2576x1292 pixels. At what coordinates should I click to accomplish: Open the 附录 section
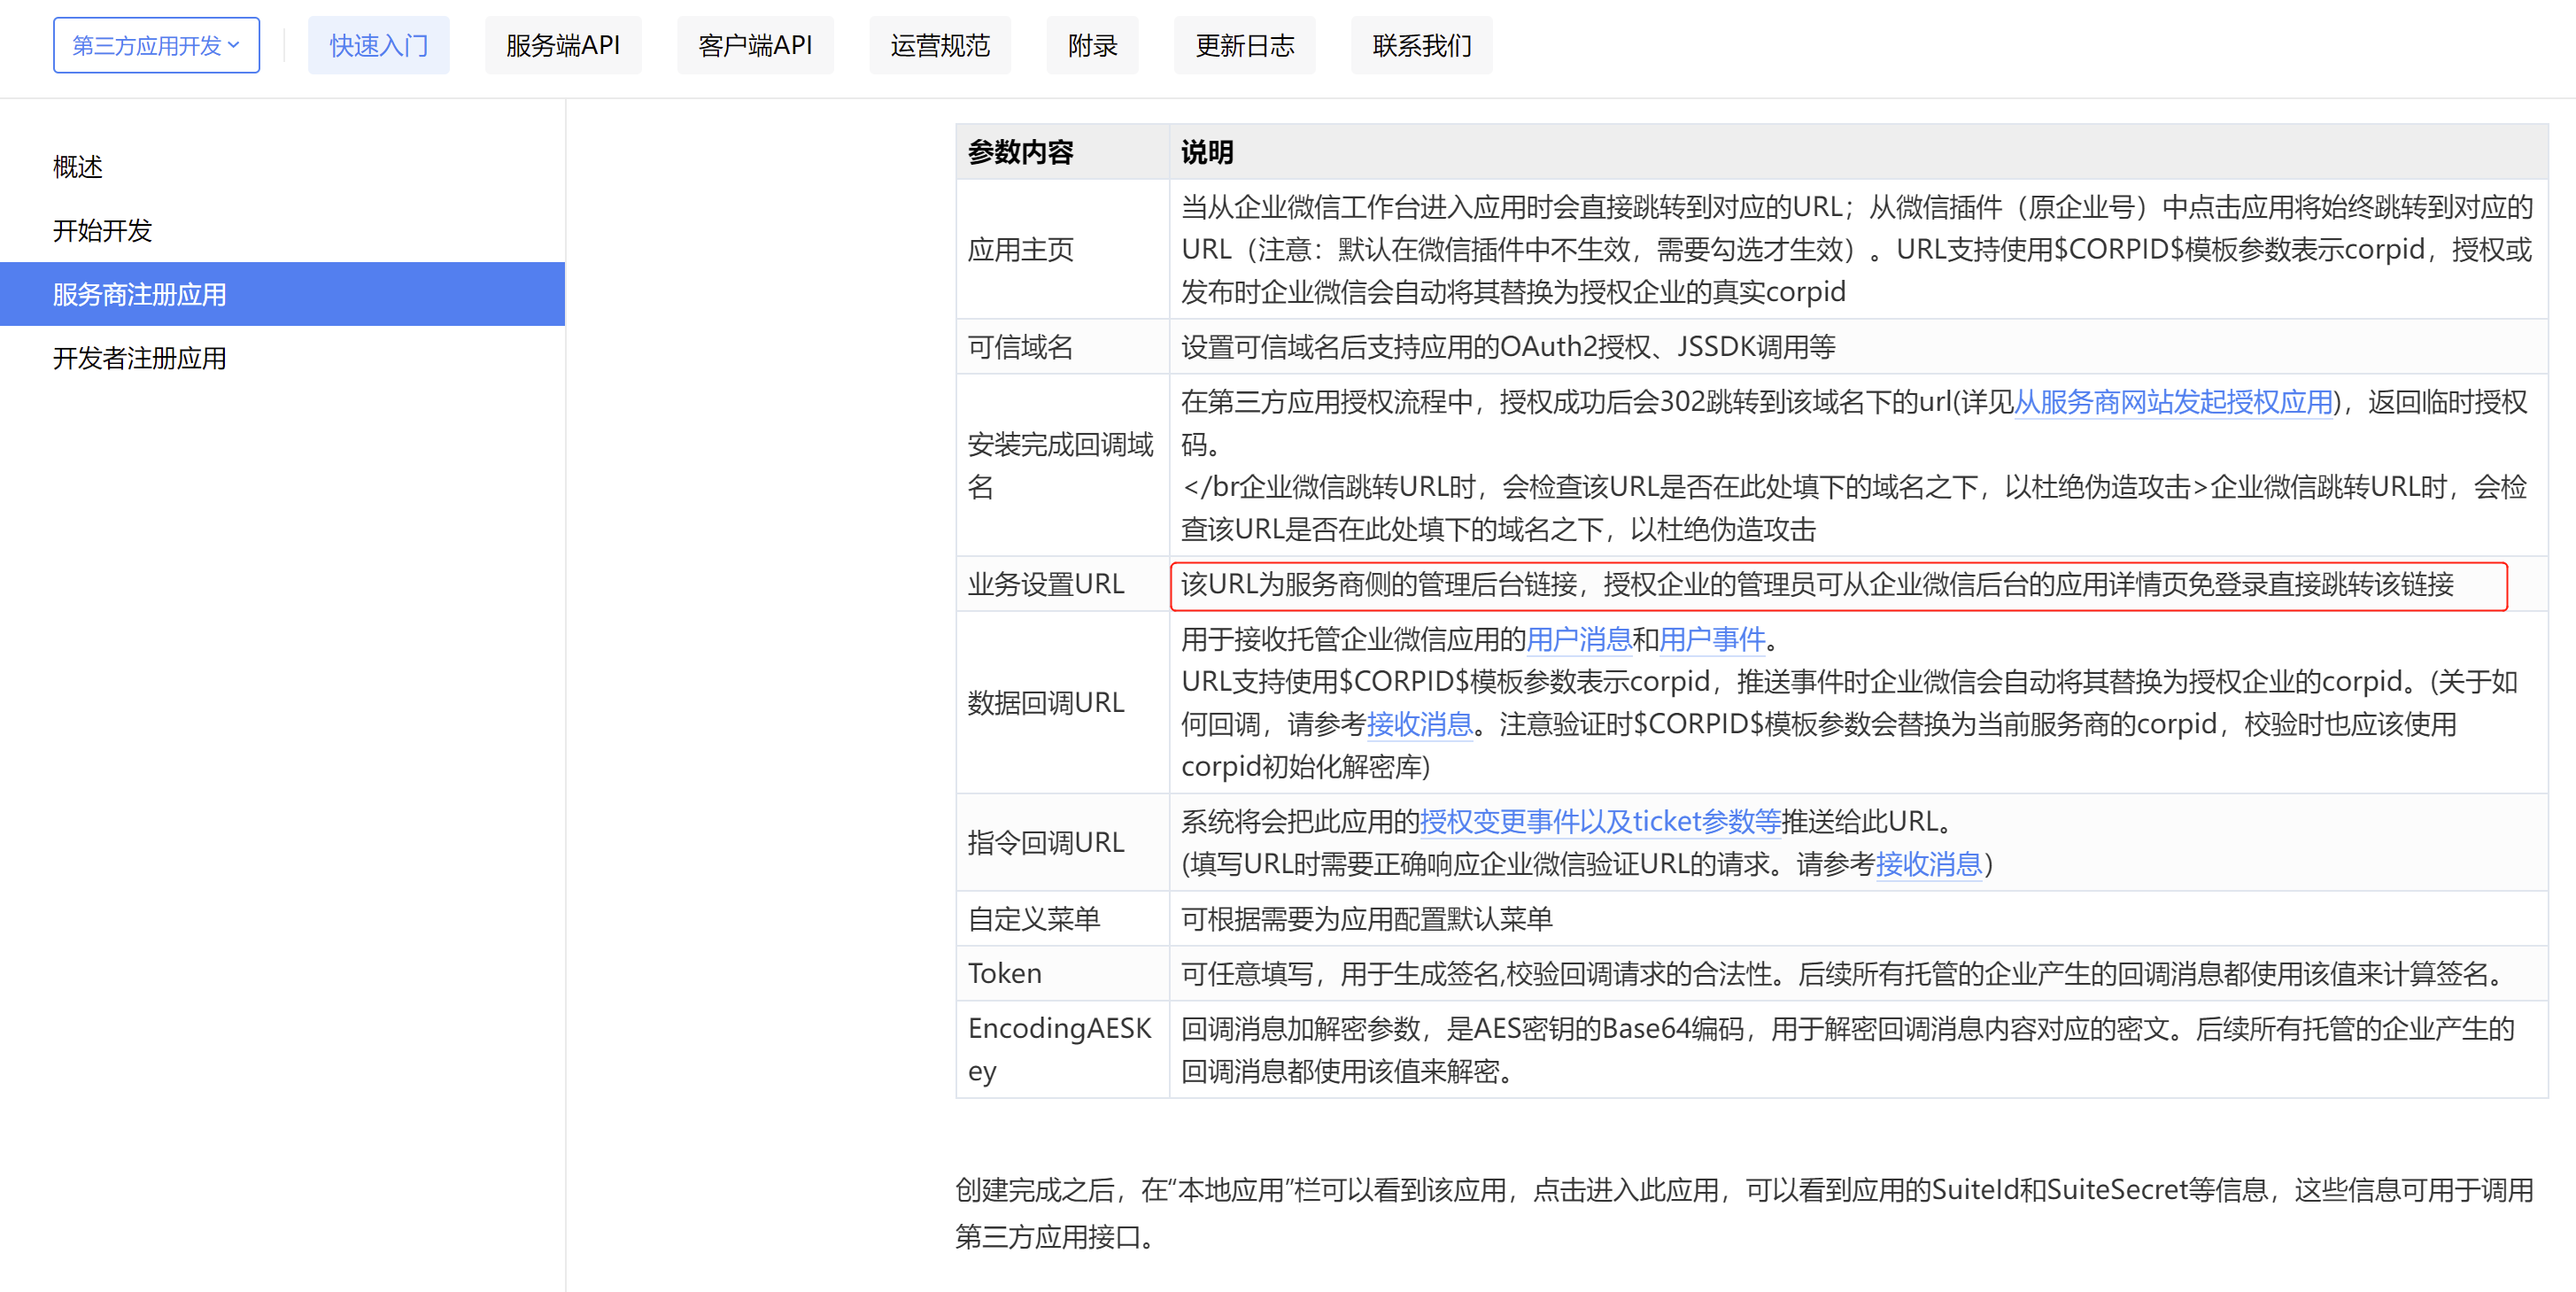pos(1093,45)
